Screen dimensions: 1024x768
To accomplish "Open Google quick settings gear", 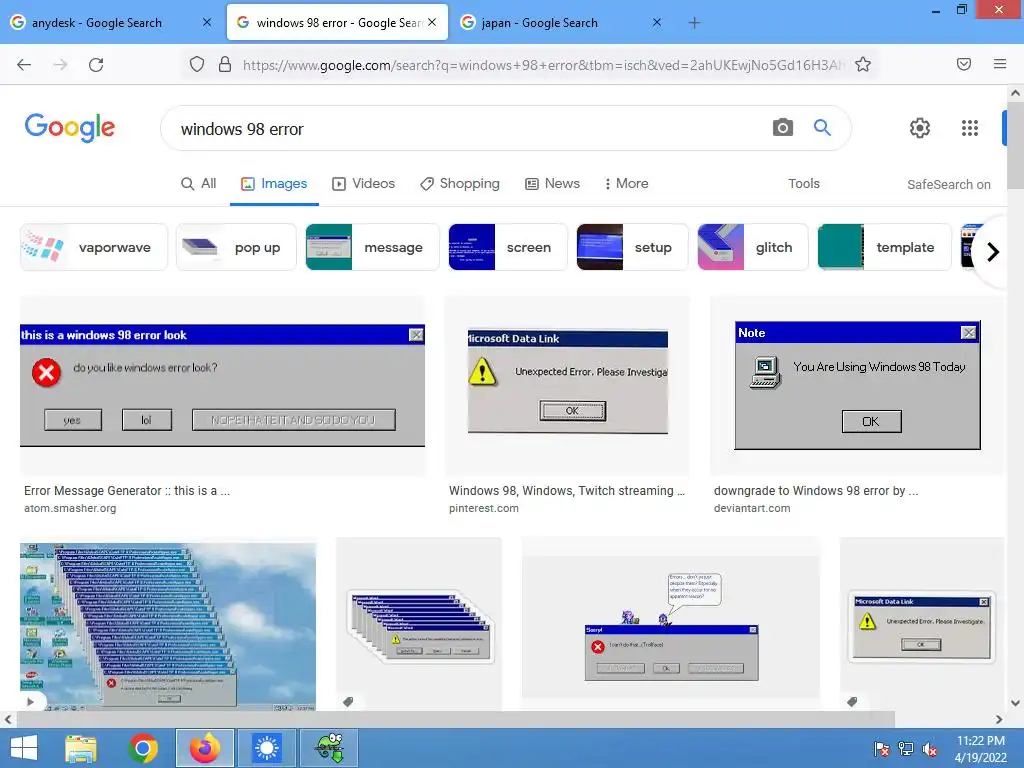I will coord(920,128).
